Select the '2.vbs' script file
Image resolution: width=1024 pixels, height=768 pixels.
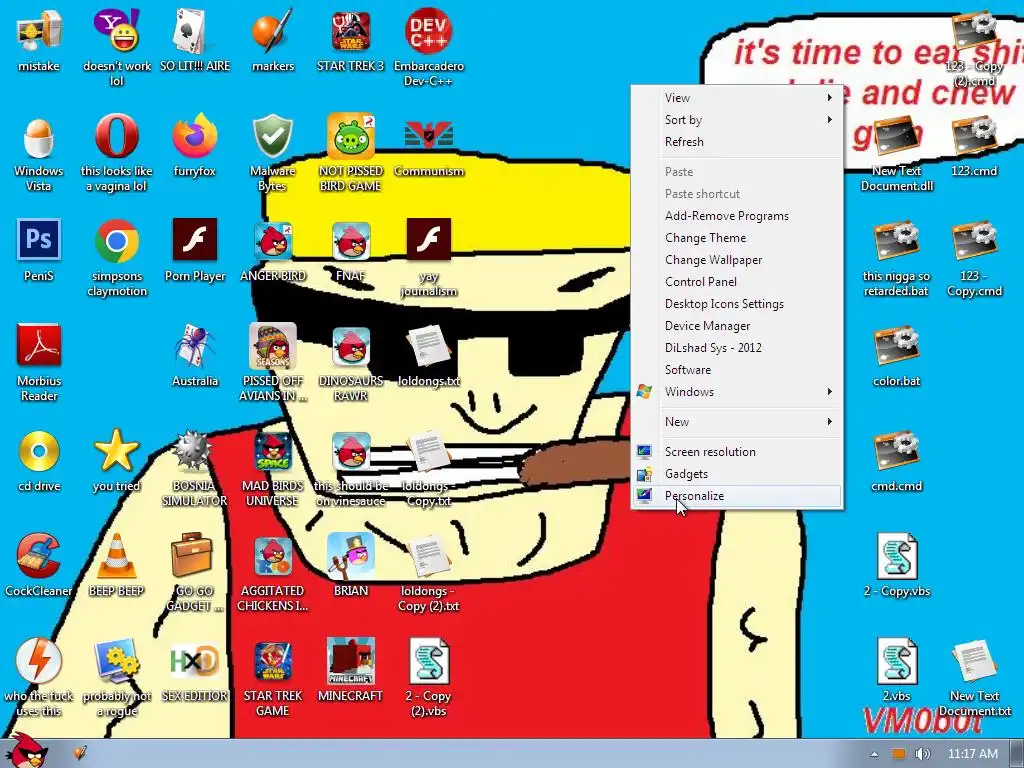[x=897, y=661]
